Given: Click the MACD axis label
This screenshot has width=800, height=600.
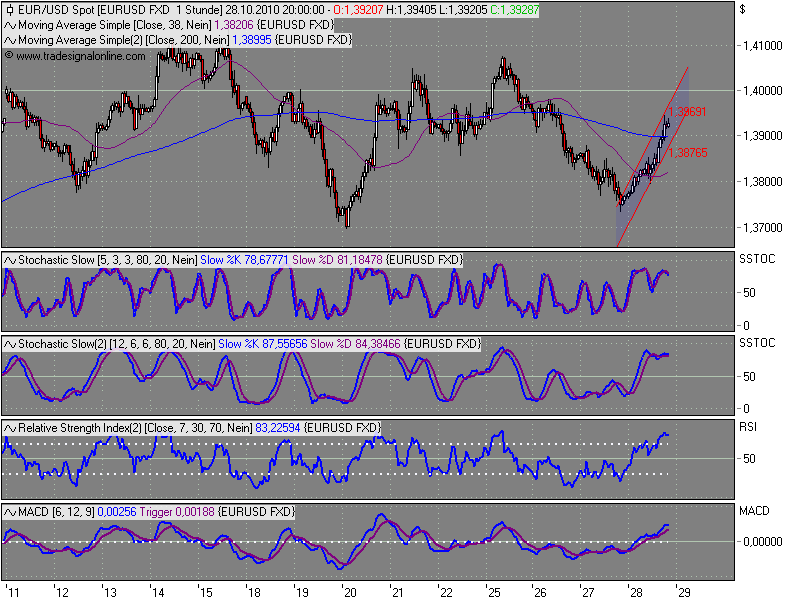Looking at the screenshot, I should click(x=754, y=511).
